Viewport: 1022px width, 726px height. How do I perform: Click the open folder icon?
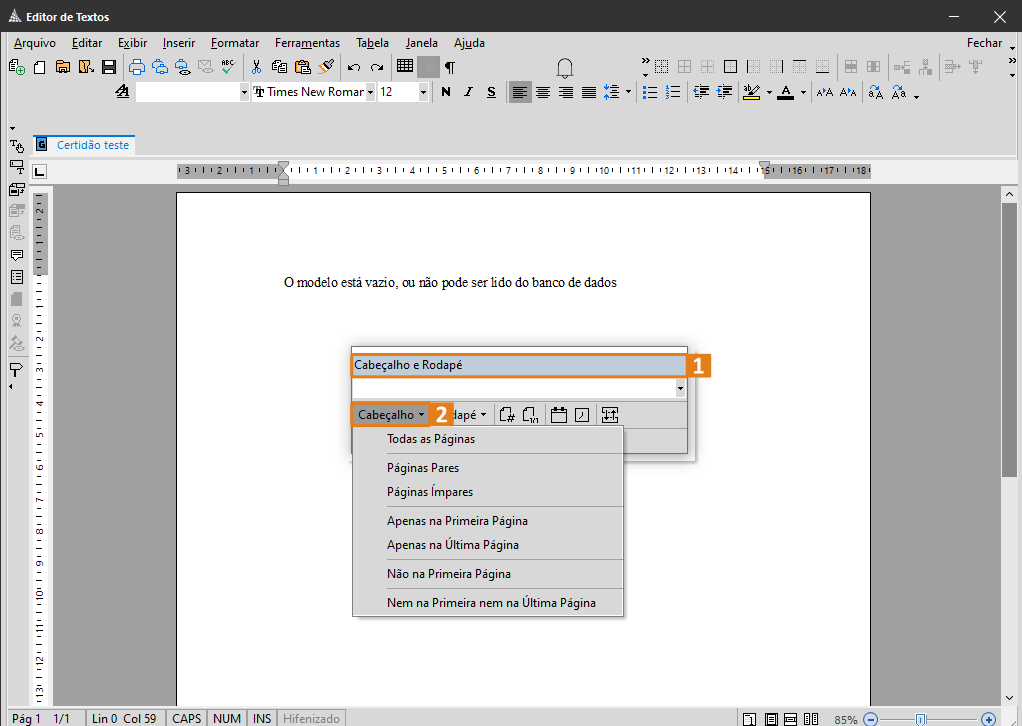point(63,66)
